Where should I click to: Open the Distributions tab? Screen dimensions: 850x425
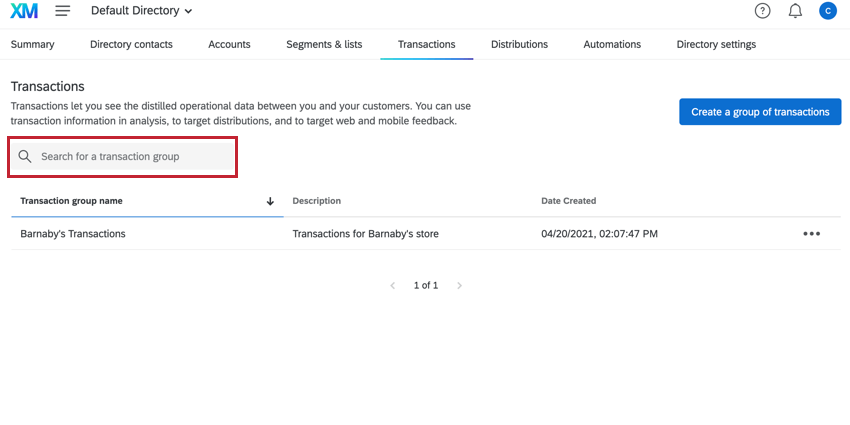click(519, 44)
